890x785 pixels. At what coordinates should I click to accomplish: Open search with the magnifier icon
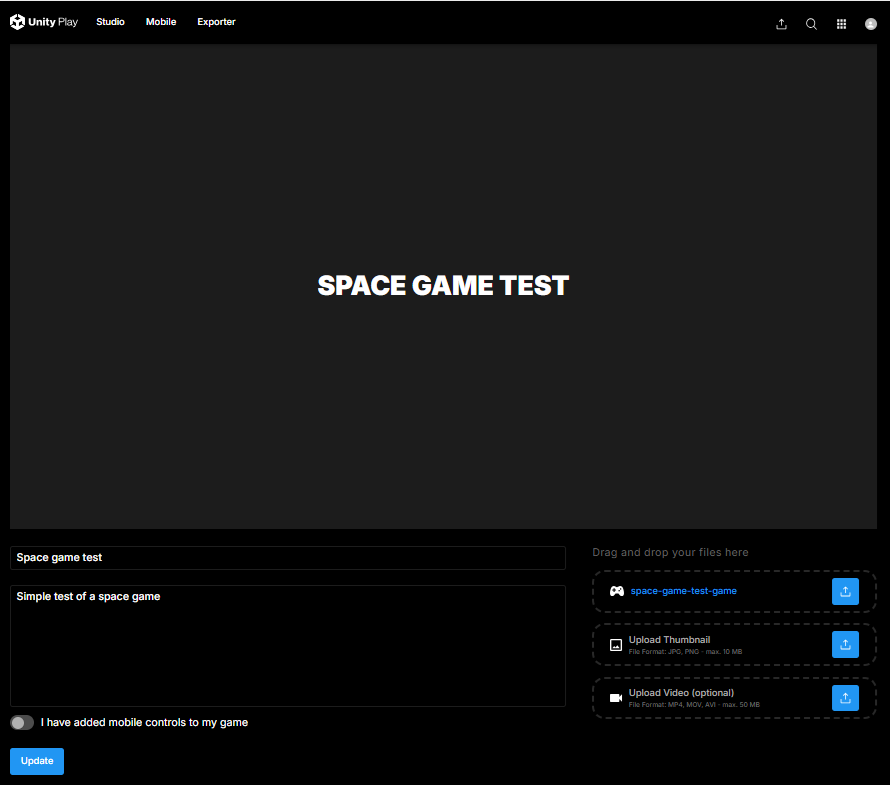pos(811,24)
